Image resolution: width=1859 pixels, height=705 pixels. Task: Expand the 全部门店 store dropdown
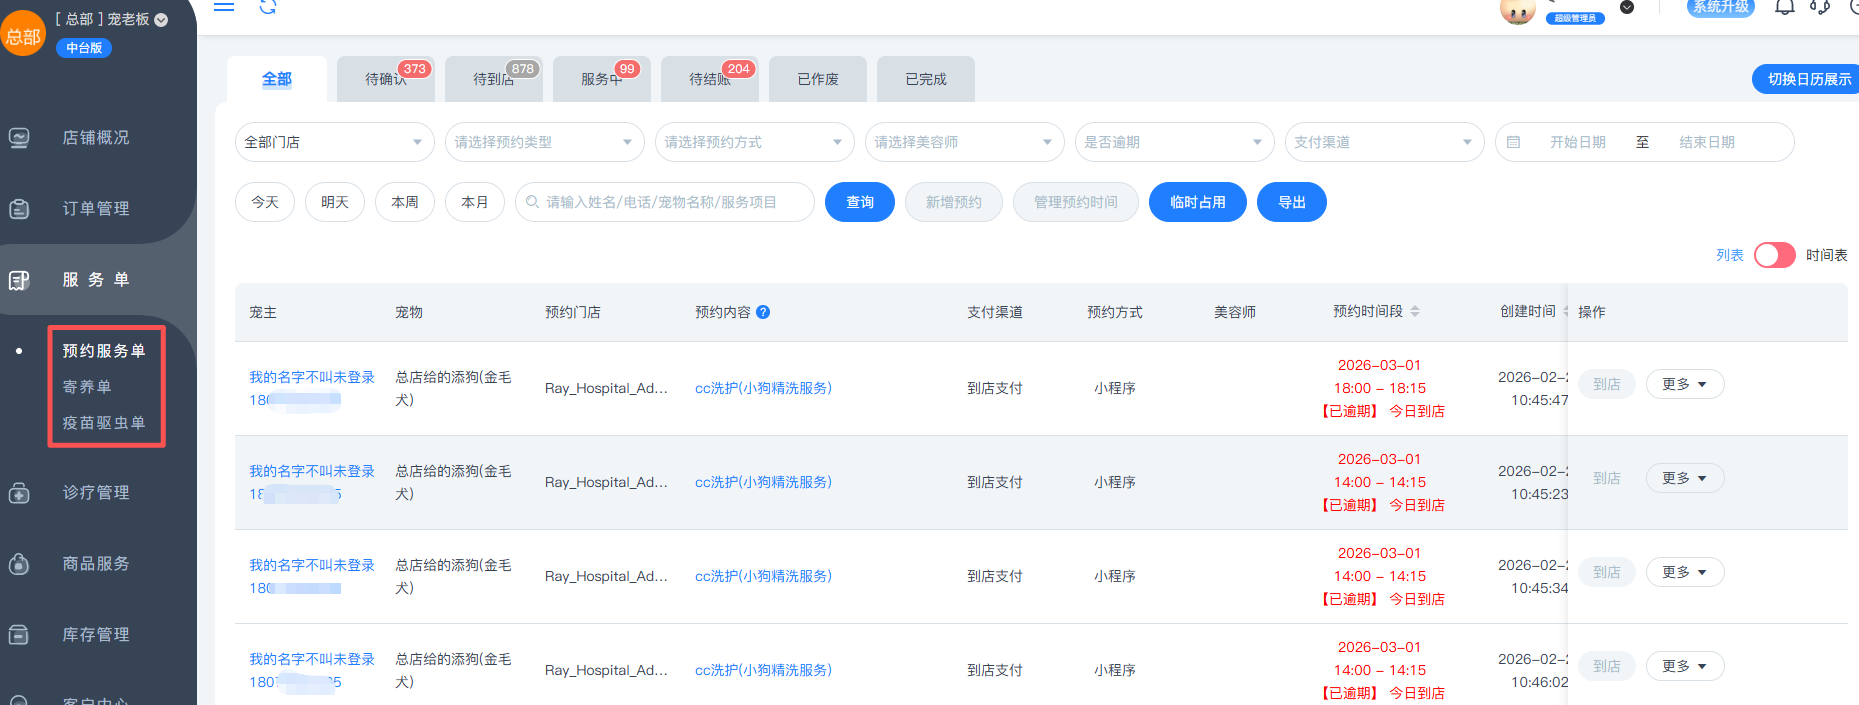tap(334, 142)
